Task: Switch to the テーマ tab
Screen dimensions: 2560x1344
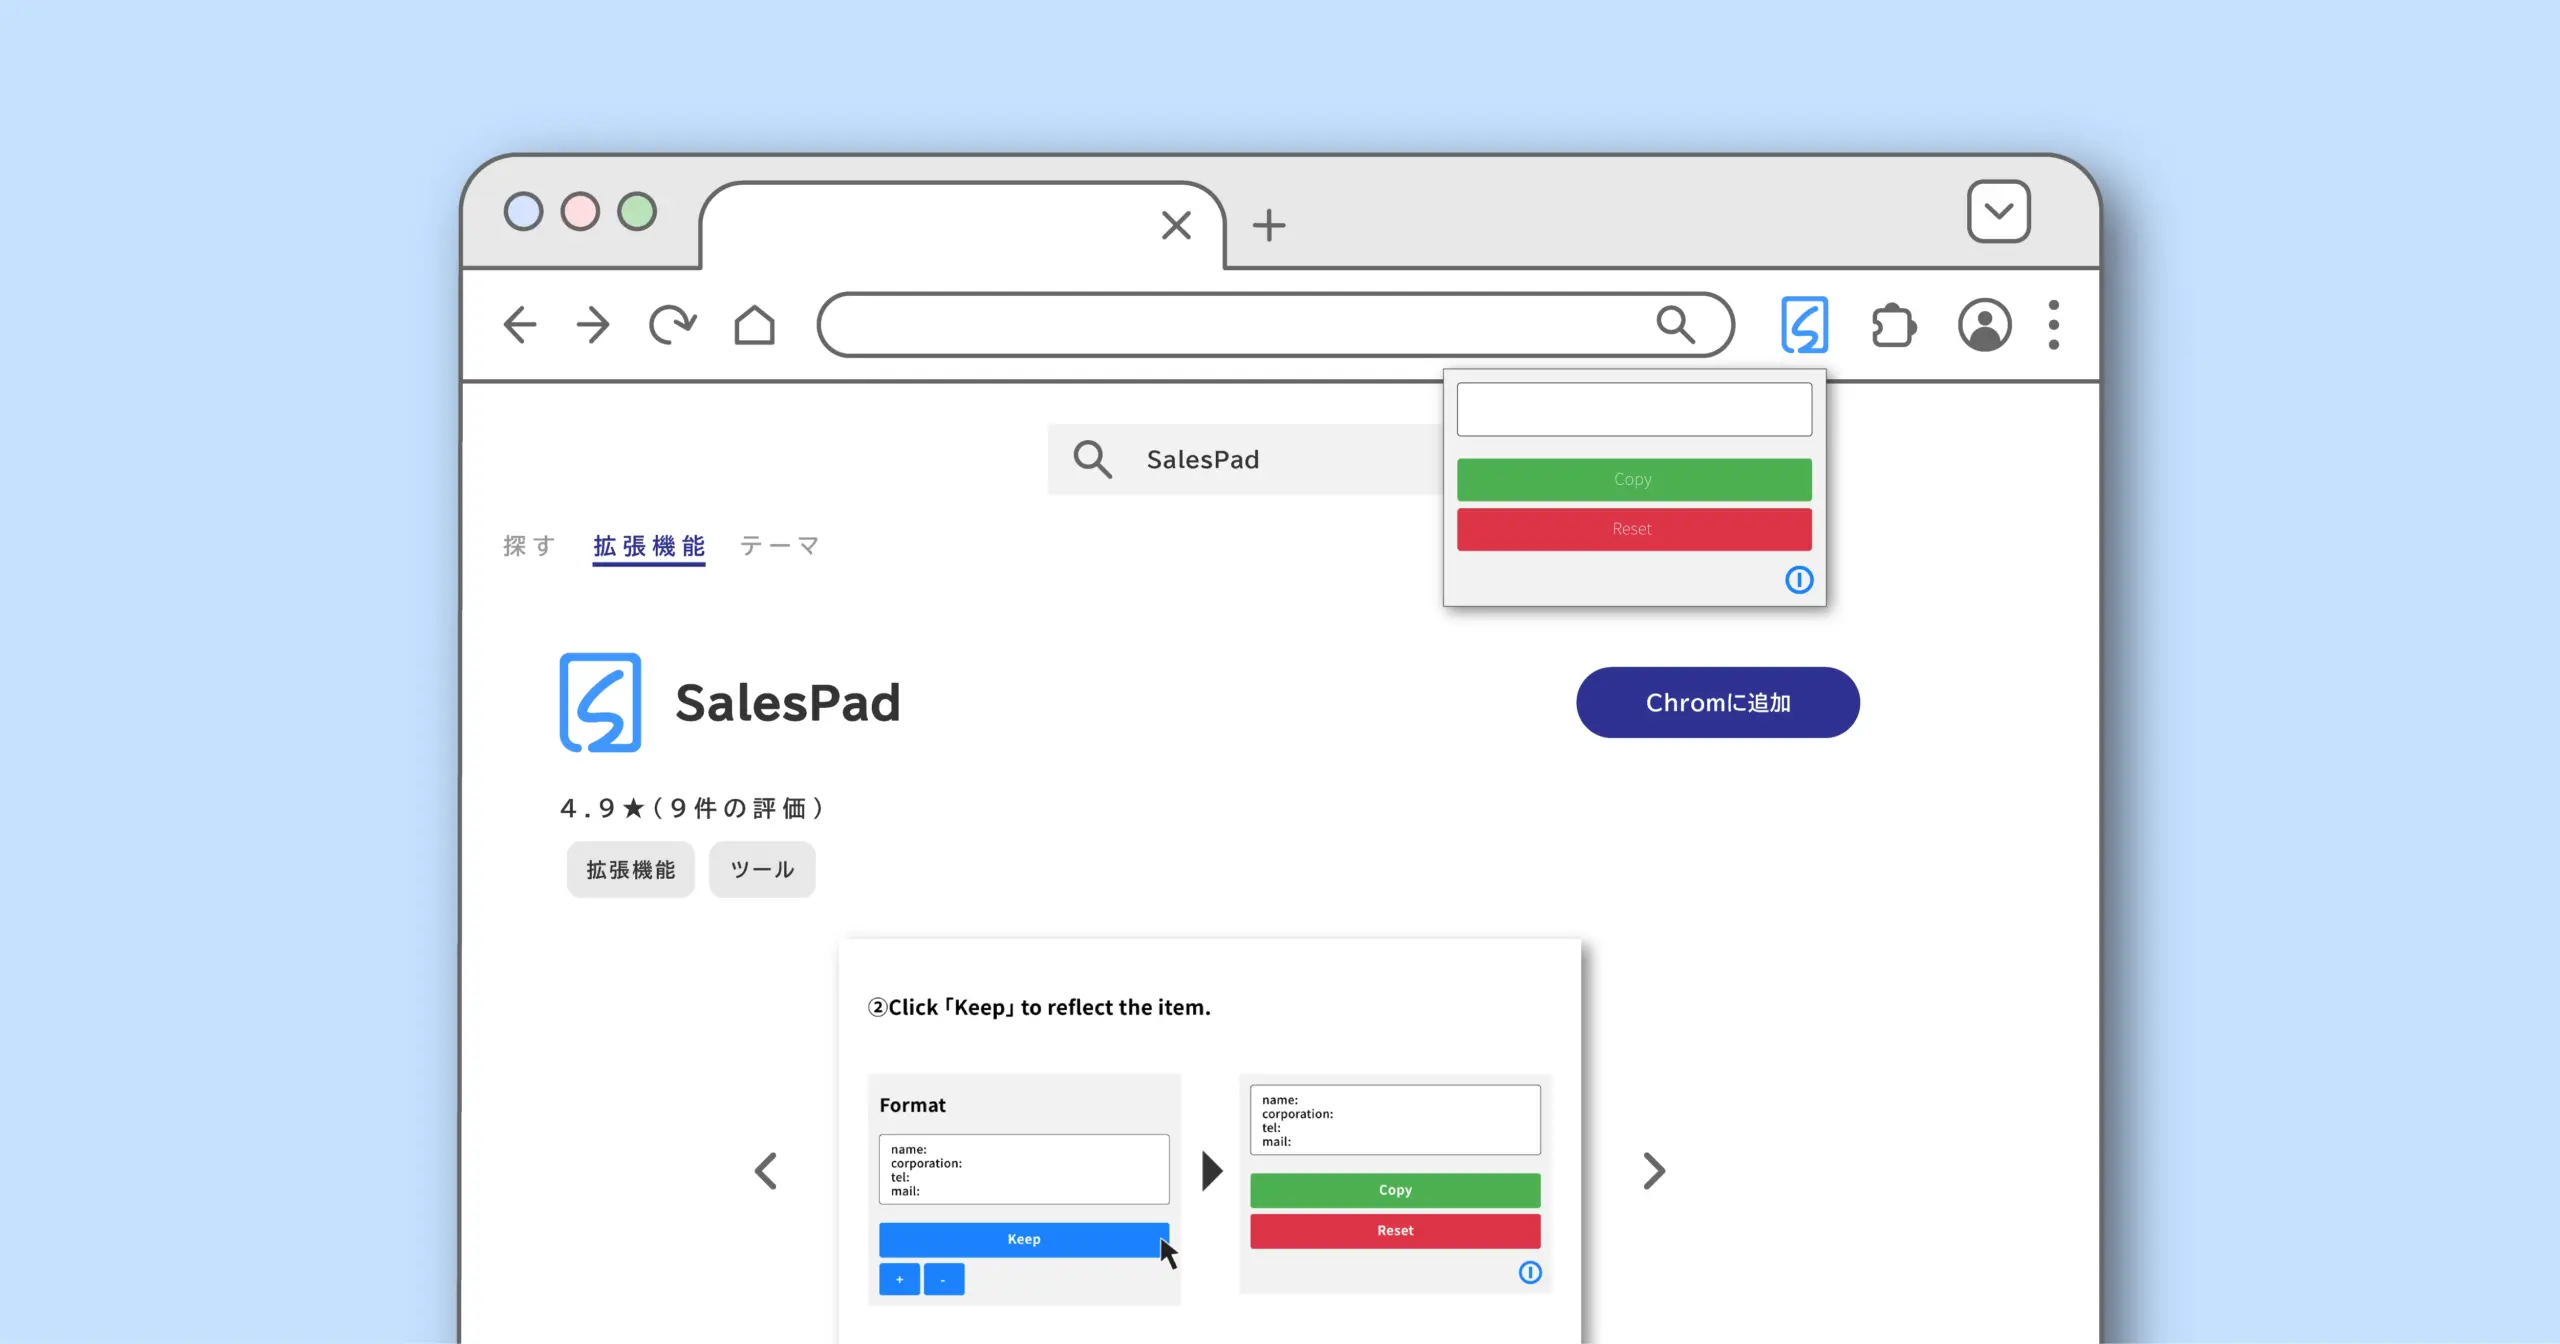Action: point(779,546)
